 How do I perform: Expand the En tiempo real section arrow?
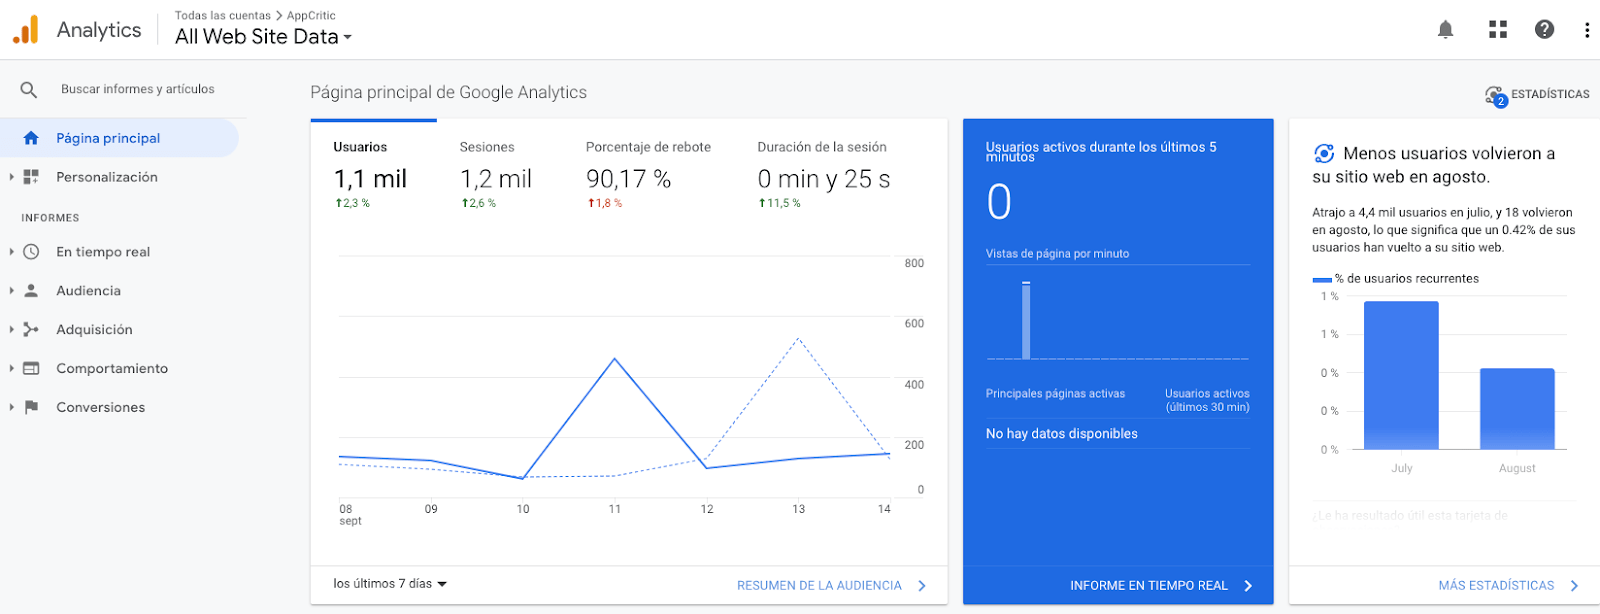pos(11,252)
